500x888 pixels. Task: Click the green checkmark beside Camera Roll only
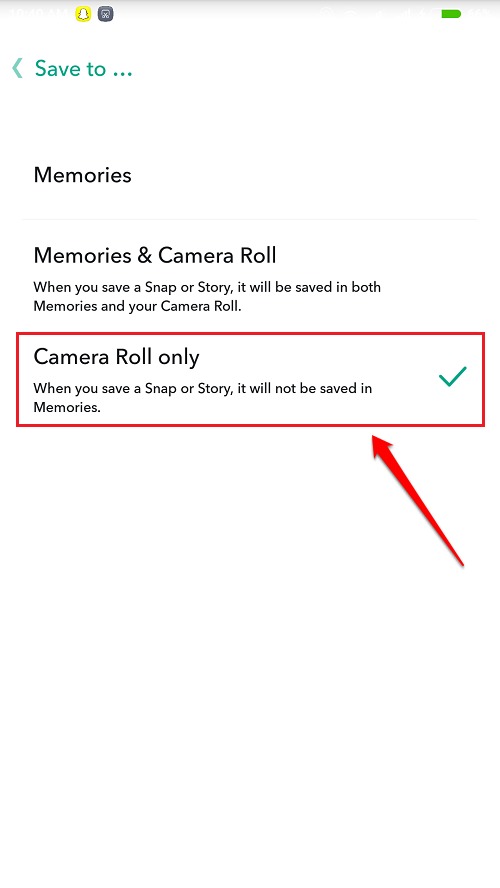(452, 377)
